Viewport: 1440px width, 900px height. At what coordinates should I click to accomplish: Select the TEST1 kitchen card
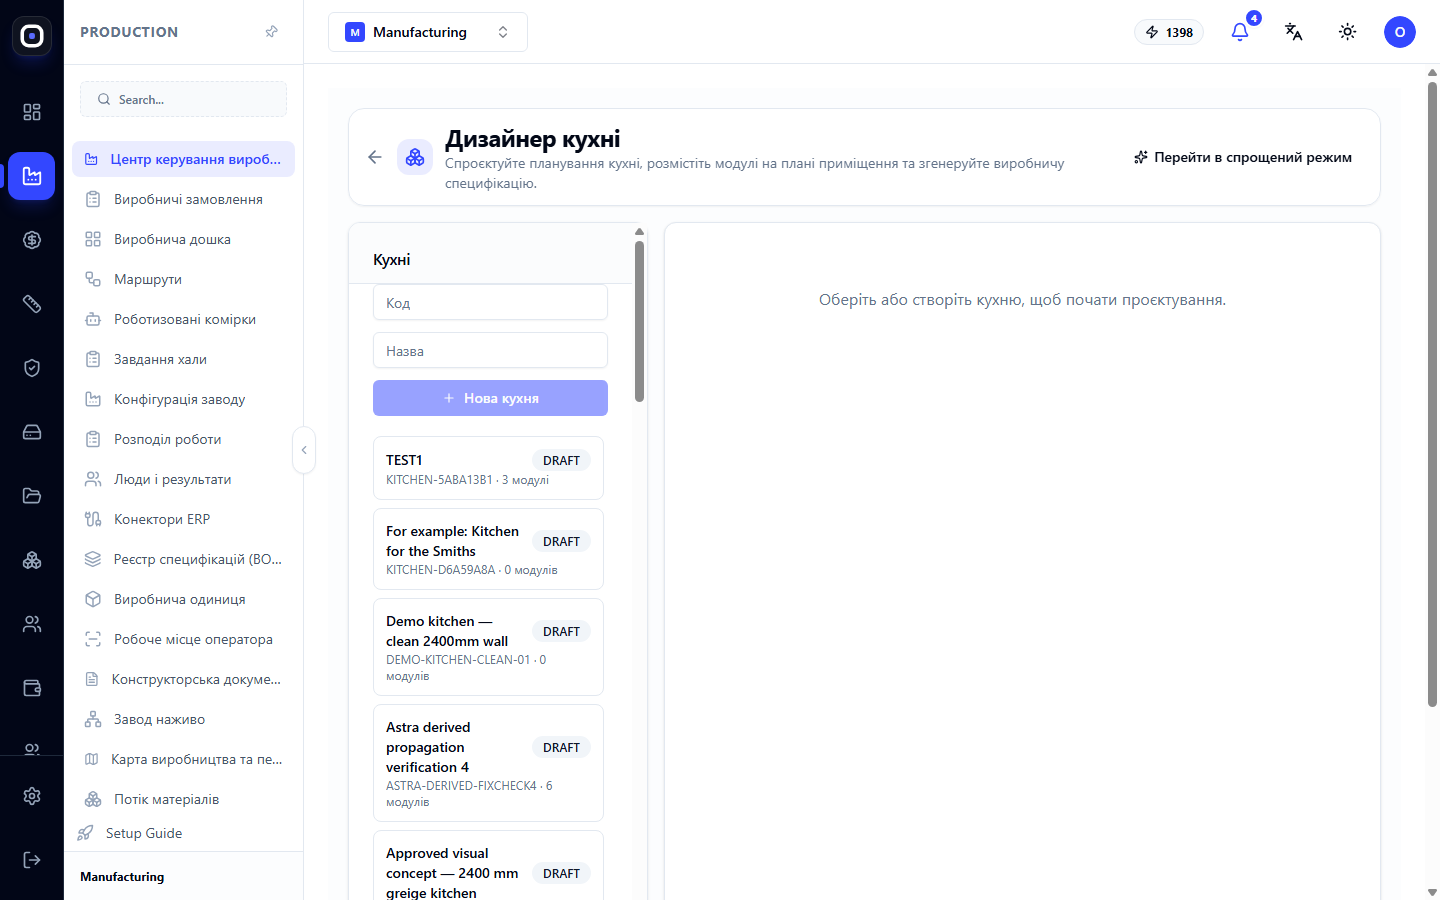(488, 468)
